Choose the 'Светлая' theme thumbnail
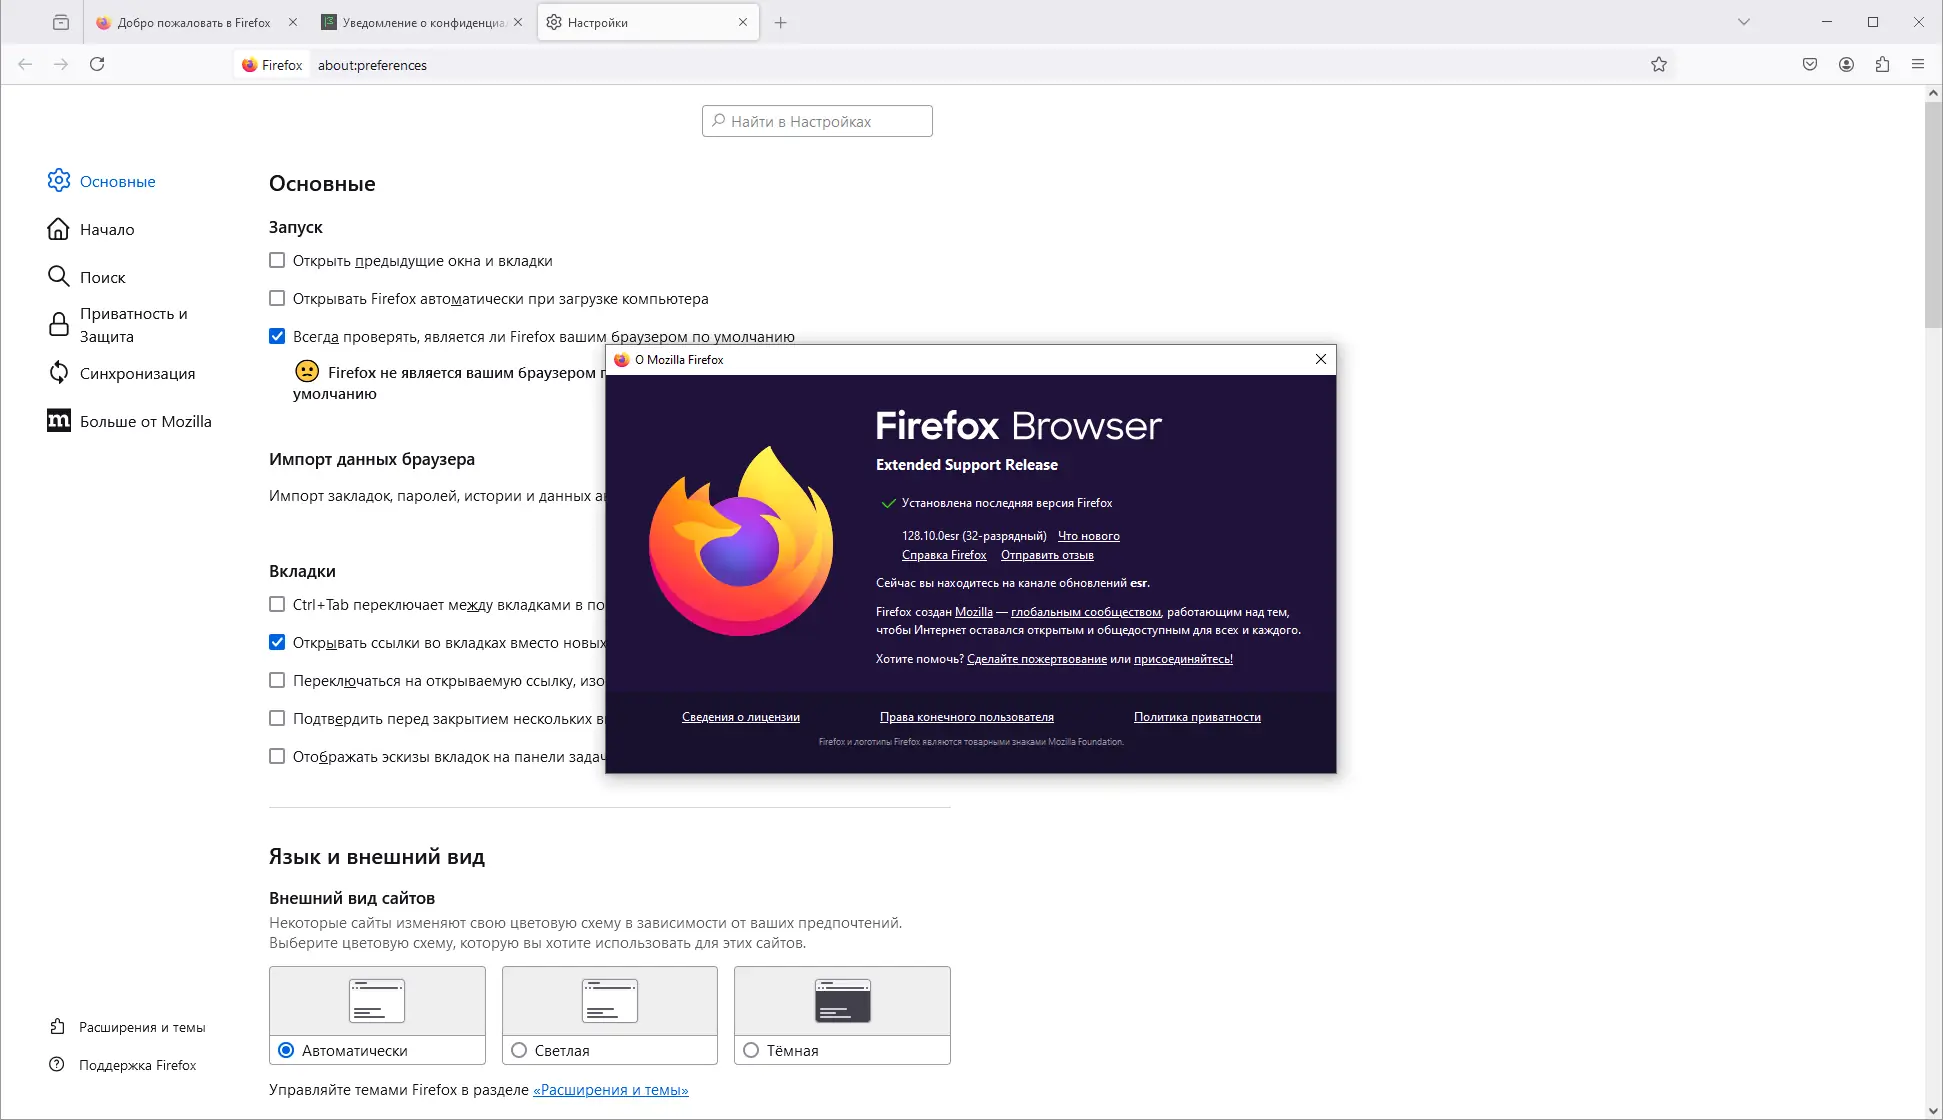This screenshot has height=1120, width=1943. pos(609,1001)
